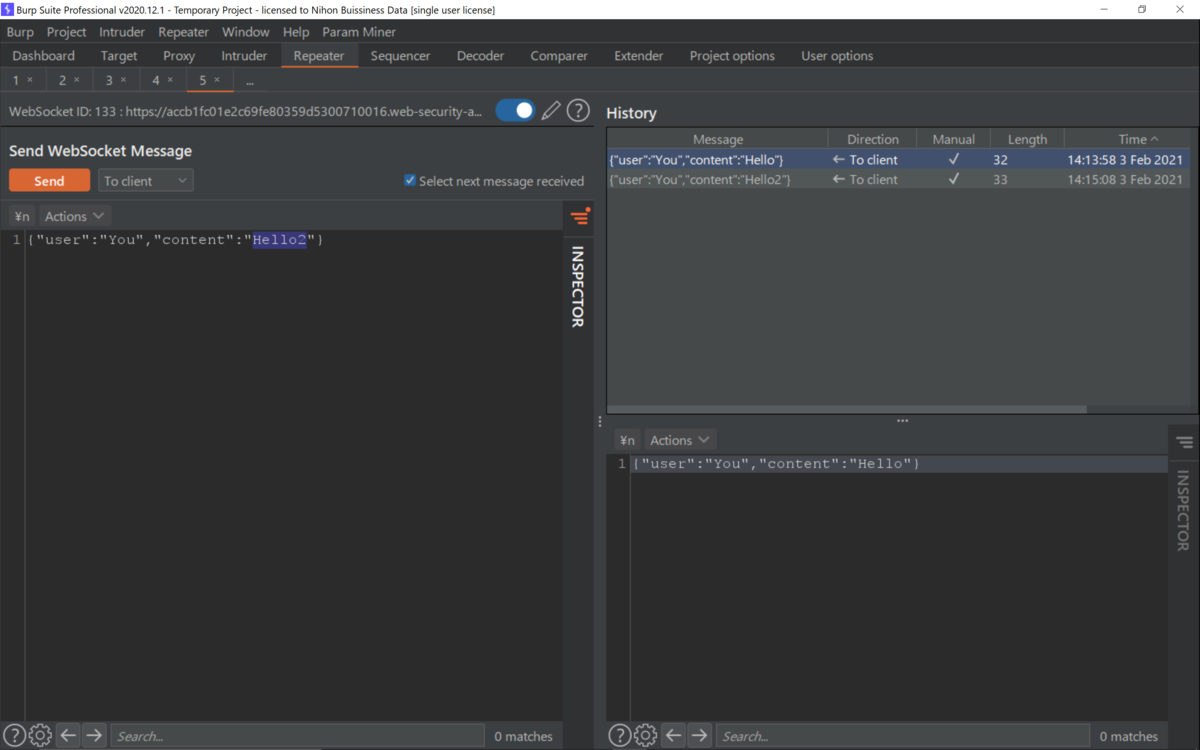1200x750 pixels.
Task: Open the Repeater menu in menu bar
Action: [184, 32]
